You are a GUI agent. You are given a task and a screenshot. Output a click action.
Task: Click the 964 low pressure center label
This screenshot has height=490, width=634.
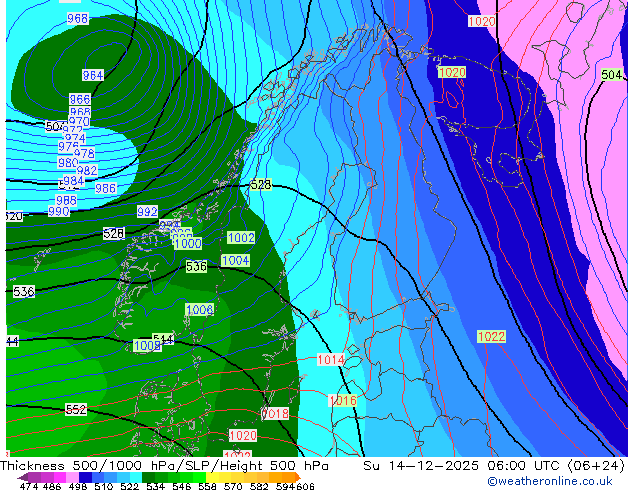click(x=93, y=75)
